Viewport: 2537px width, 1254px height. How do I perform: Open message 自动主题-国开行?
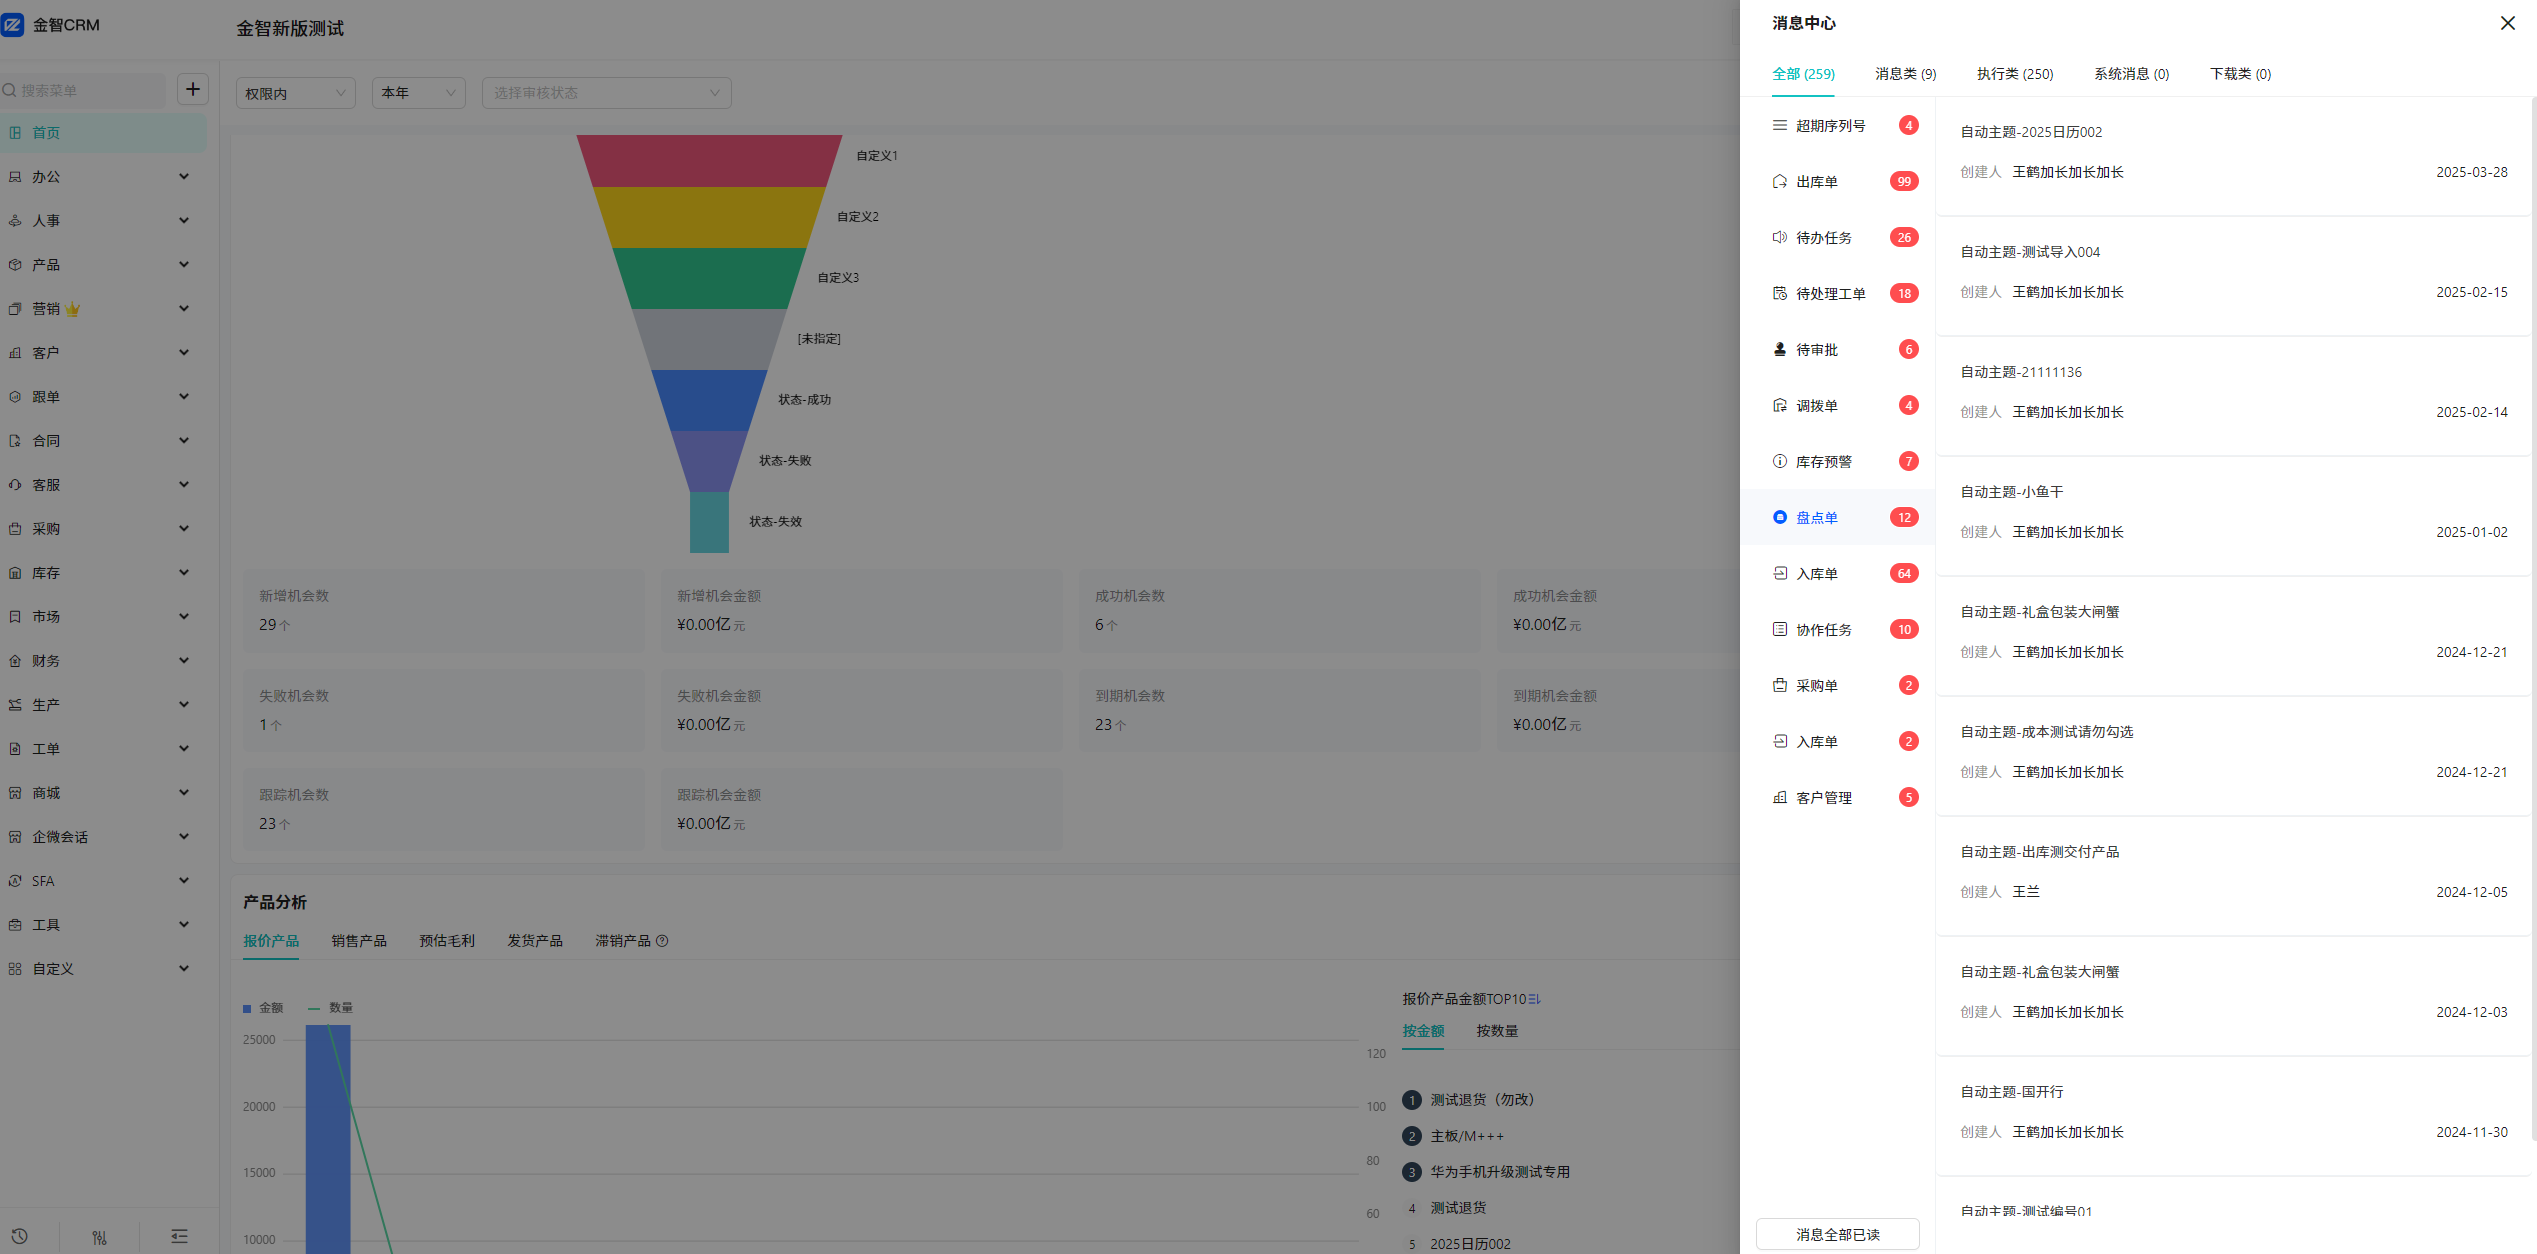coord(2232,1116)
